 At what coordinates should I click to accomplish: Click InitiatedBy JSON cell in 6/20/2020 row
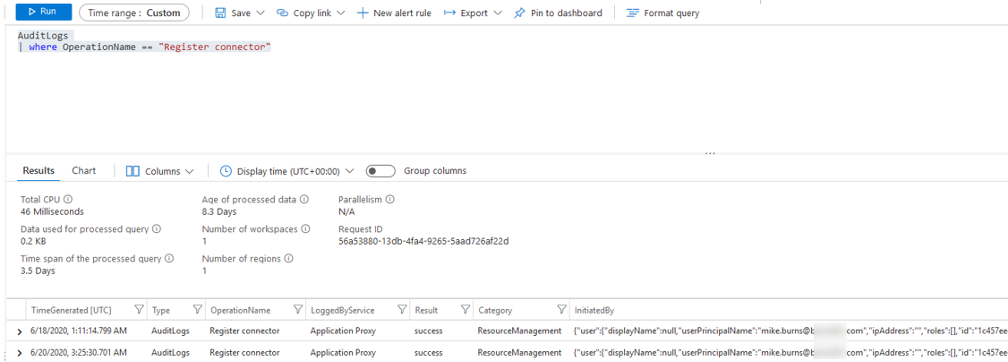[x=790, y=353]
